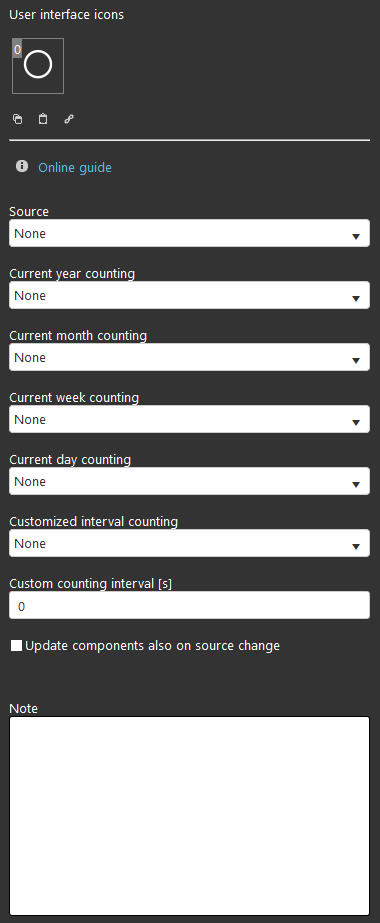Click the clipboard paste icon
Screen dimensions: 380x923
pos(43,119)
